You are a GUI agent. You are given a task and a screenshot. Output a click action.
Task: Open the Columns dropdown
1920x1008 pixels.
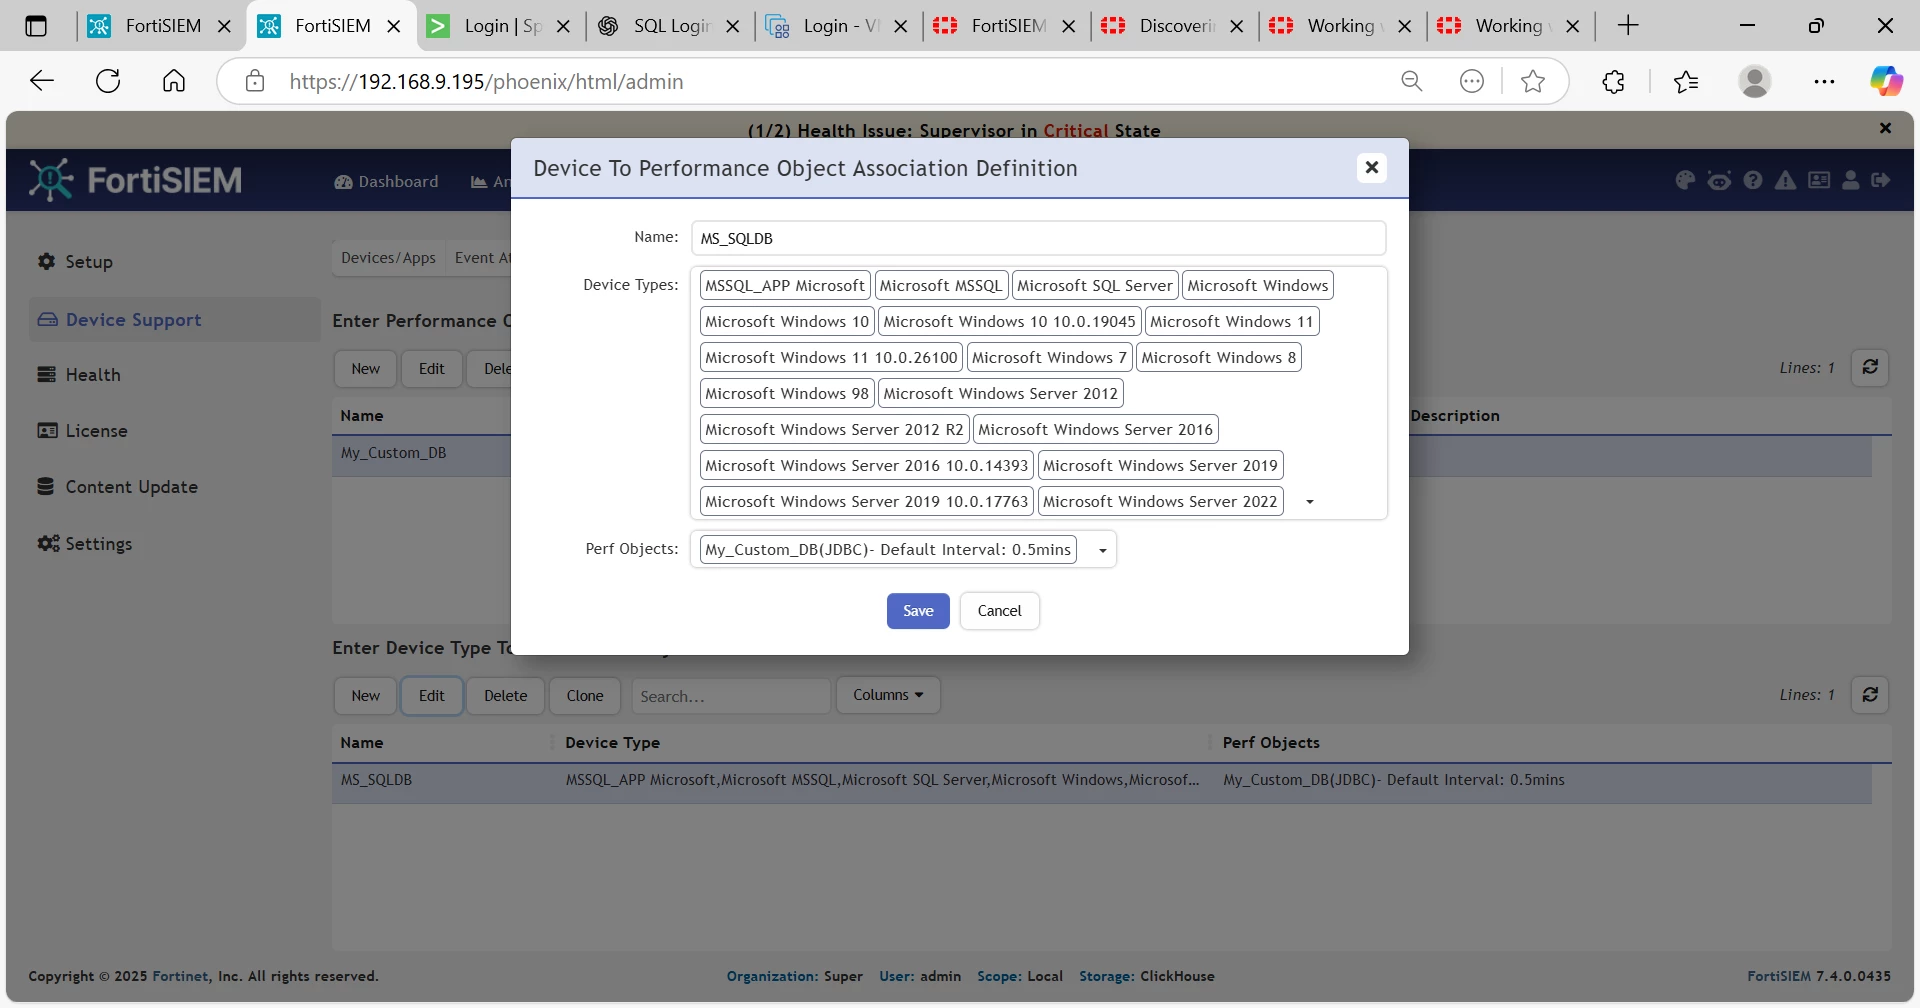[x=888, y=695]
